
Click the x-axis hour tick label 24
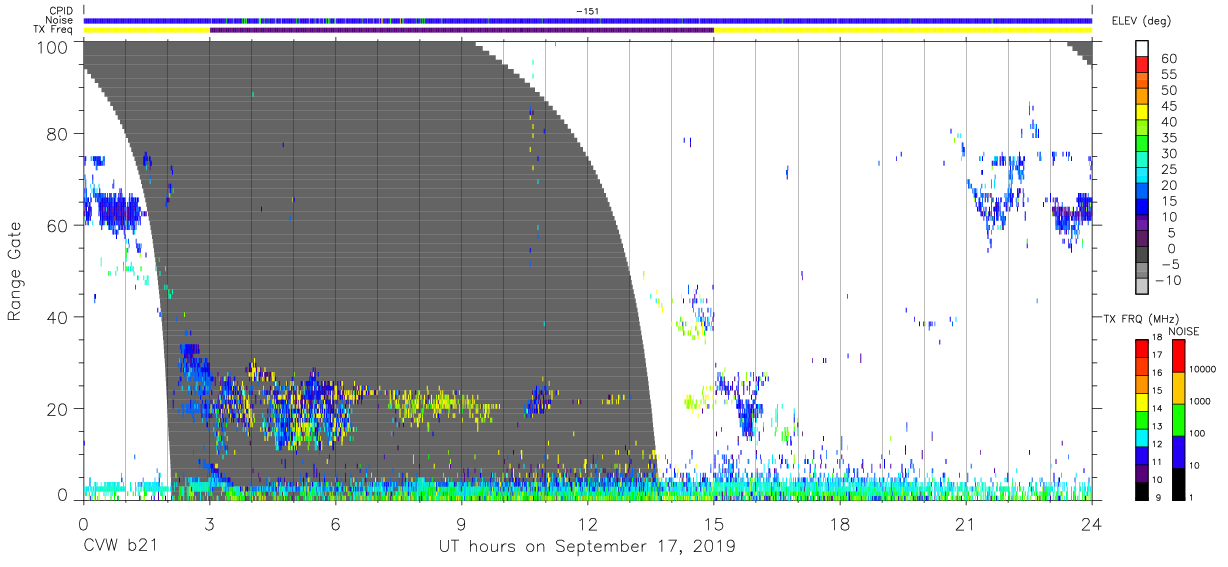click(x=1092, y=523)
